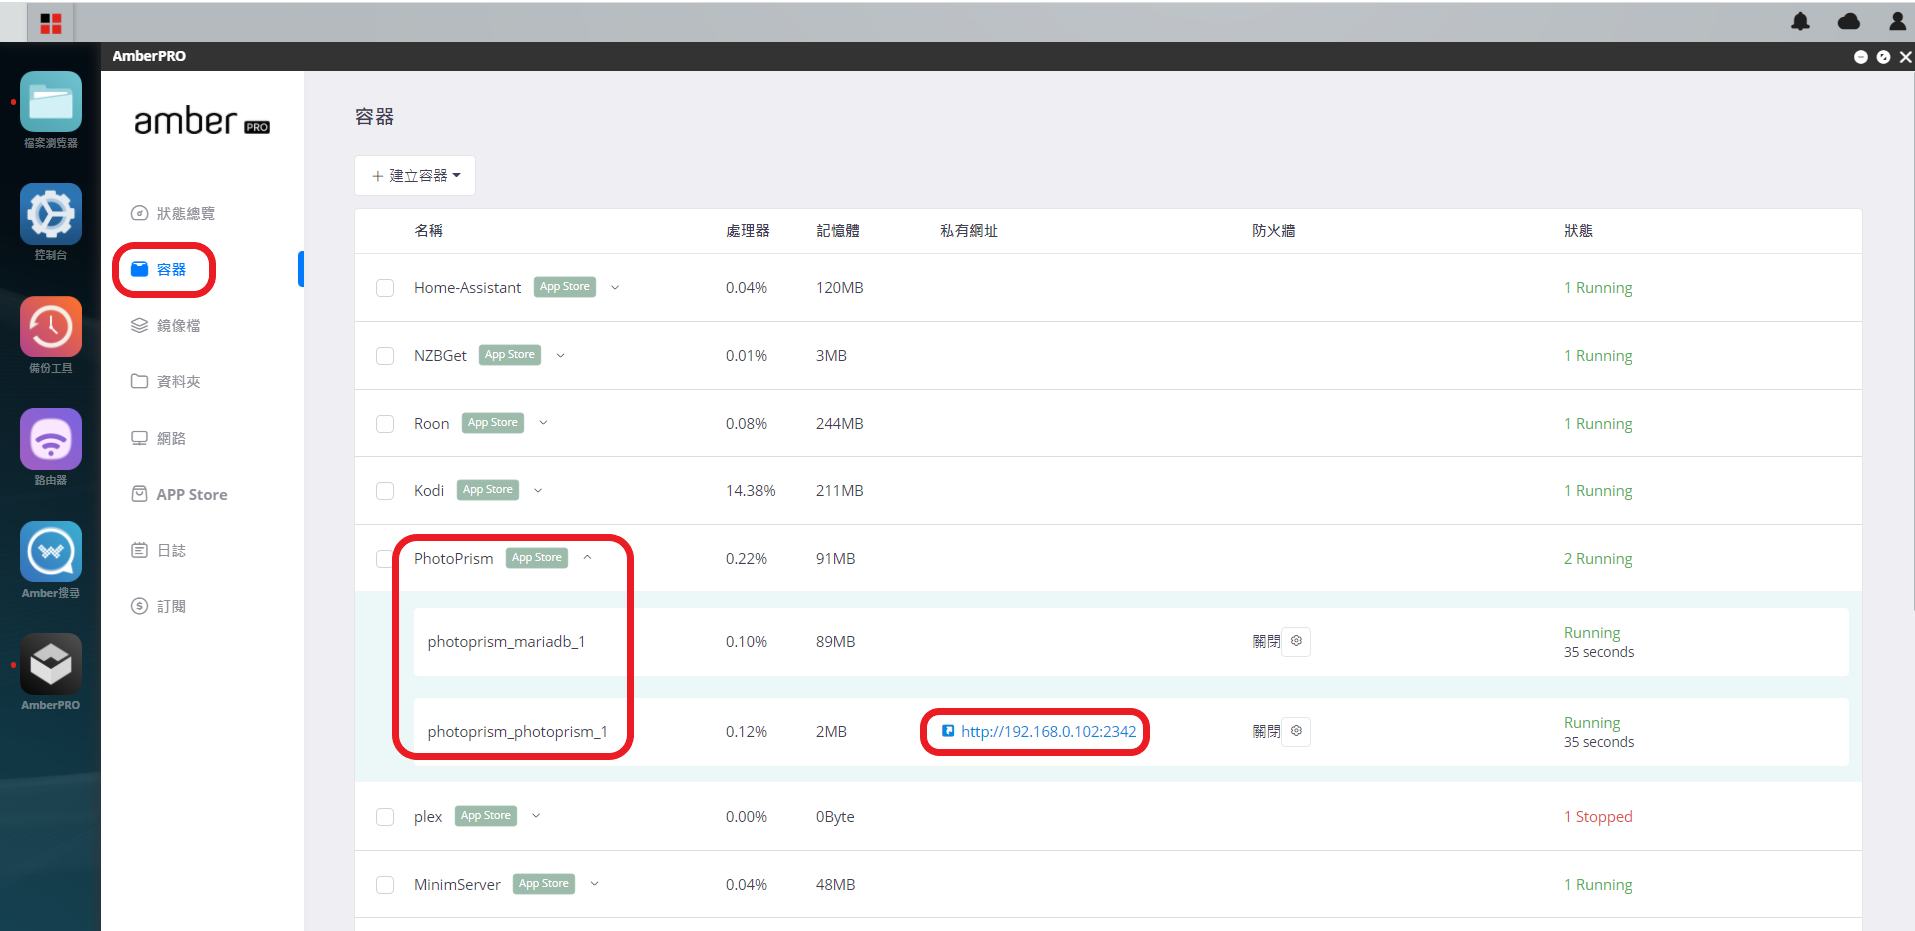Screen dimensions: 1915x931
Task: Click App Store tag beside NZBGet
Action: [510, 355]
